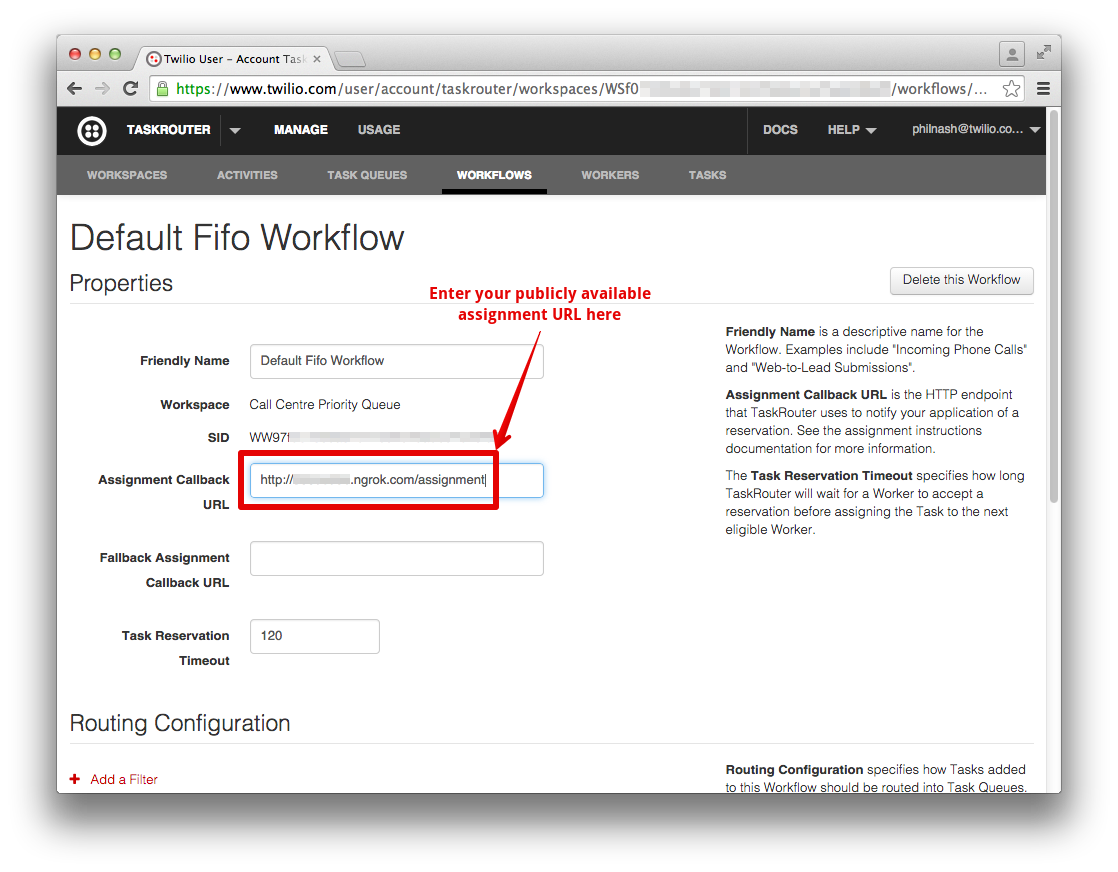The height and width of the screenshot is (872, 1118).
Task: Select the Twilio User – Account browser tab
Action: coord(233,59)
